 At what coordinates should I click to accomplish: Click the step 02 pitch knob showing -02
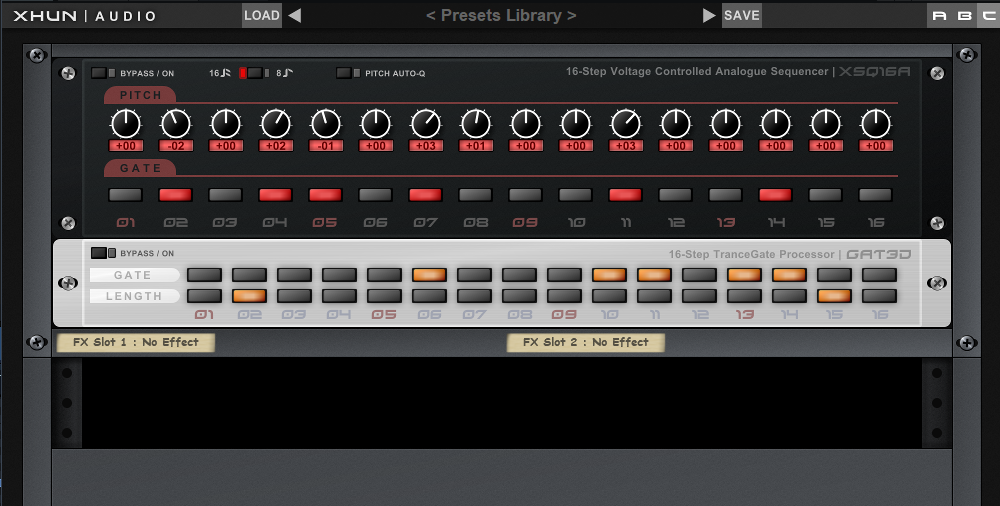click(x=176, y=124)
